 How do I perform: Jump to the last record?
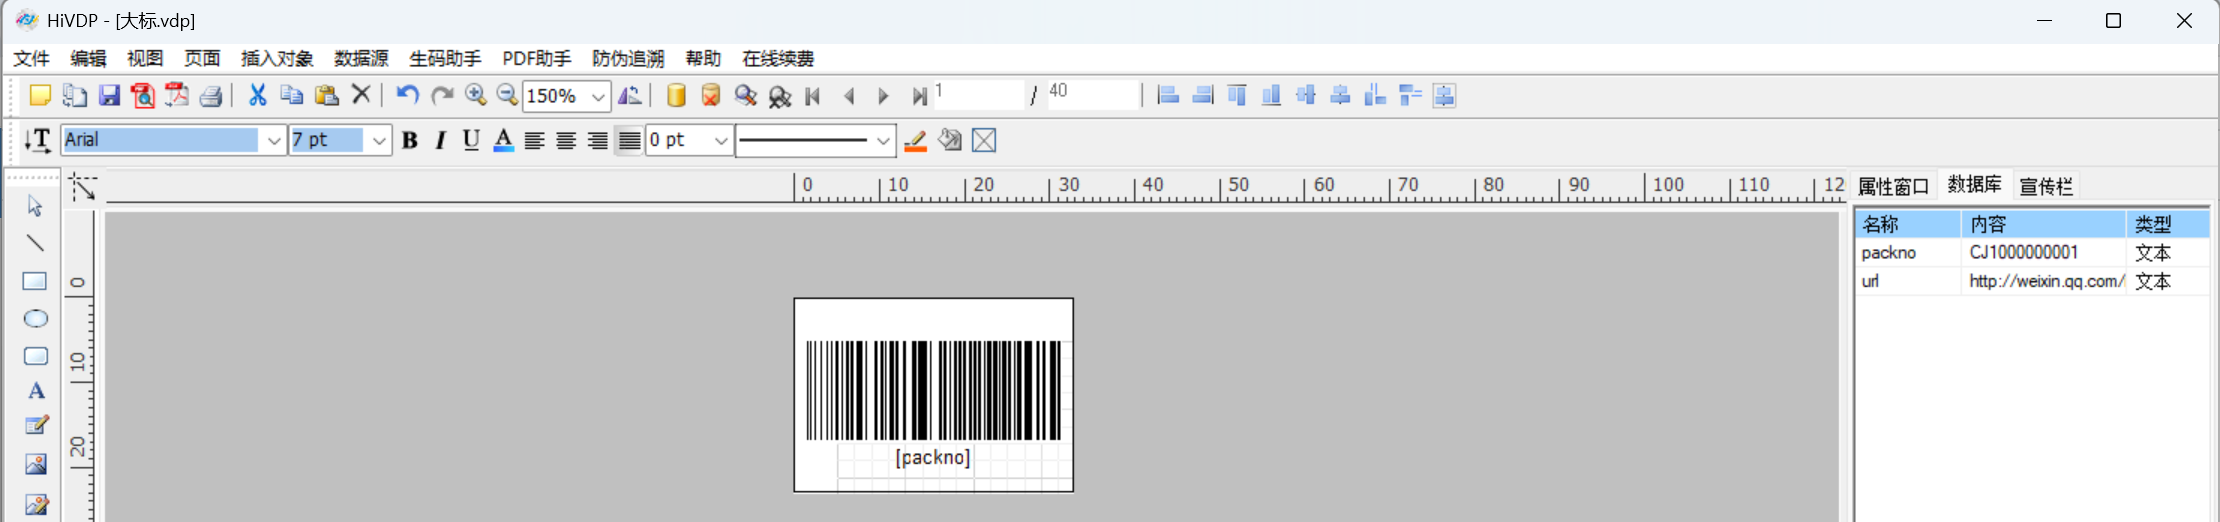(919, 96)
